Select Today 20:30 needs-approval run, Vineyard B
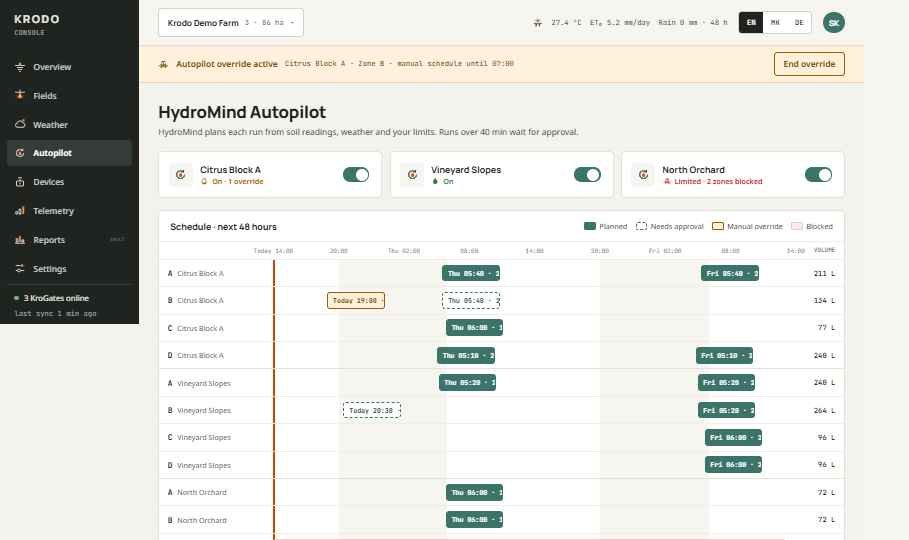The width and height of the screenshot is (909, 540). tap(372, 410)
